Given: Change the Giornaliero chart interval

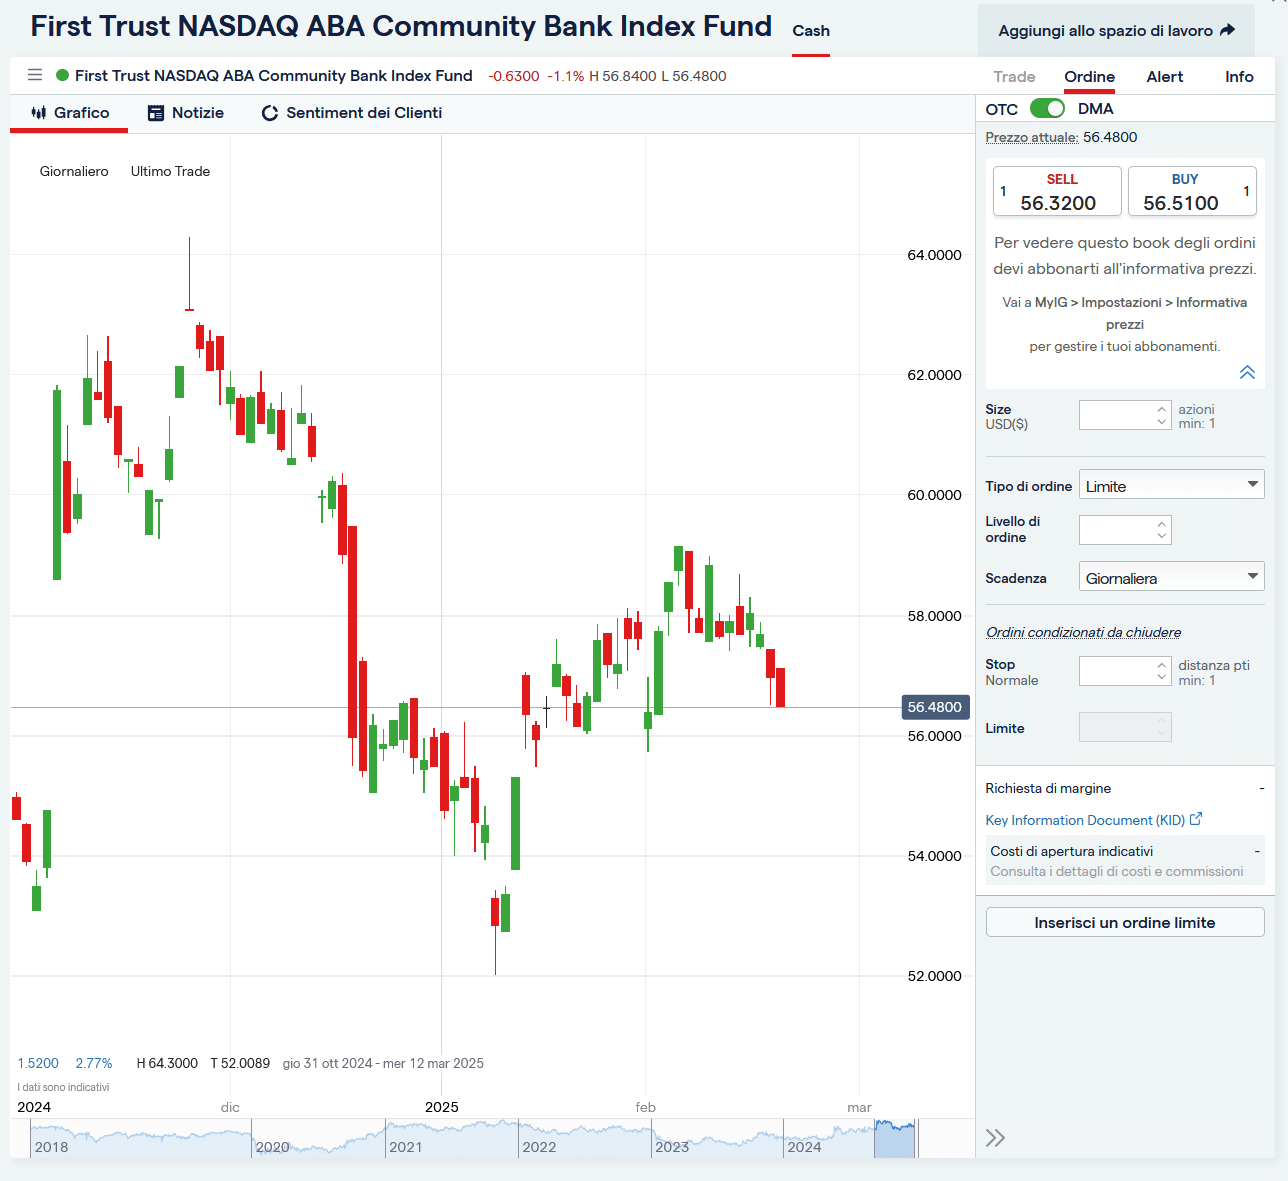Looking at the screenshot, I should coord(74,171).
